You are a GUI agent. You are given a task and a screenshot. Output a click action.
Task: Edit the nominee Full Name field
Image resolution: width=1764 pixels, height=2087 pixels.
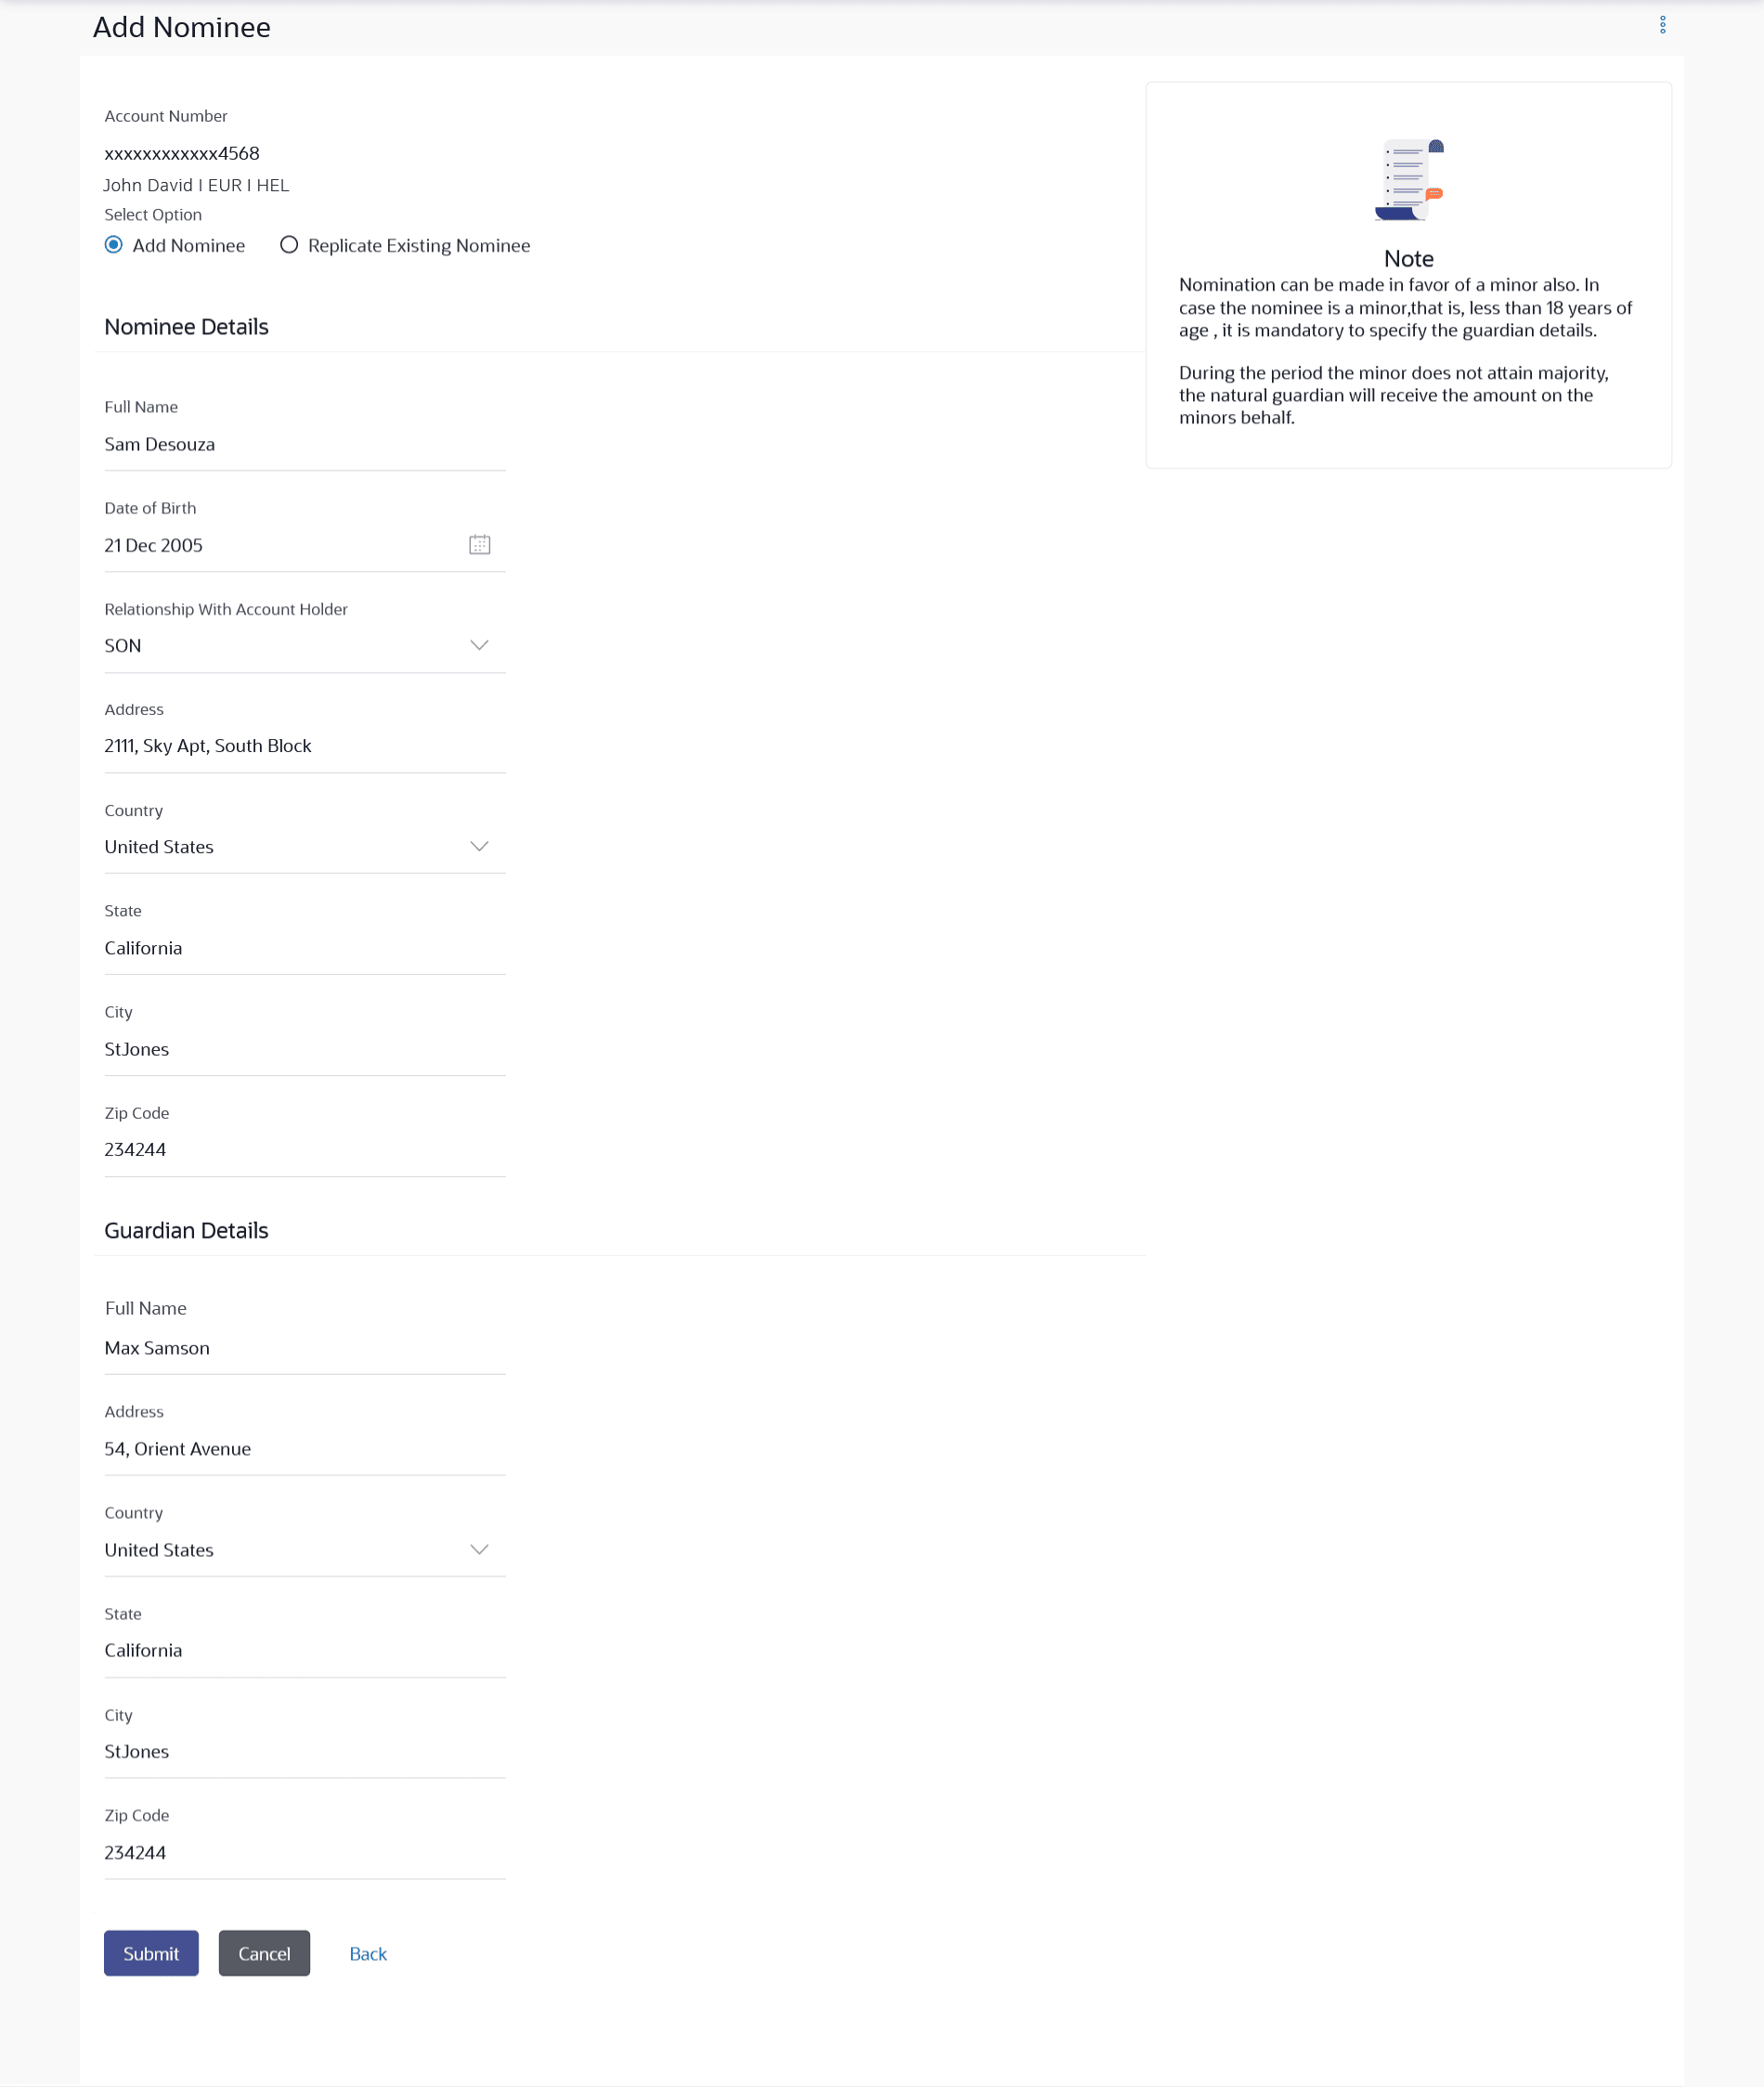(x=305, y=445)
